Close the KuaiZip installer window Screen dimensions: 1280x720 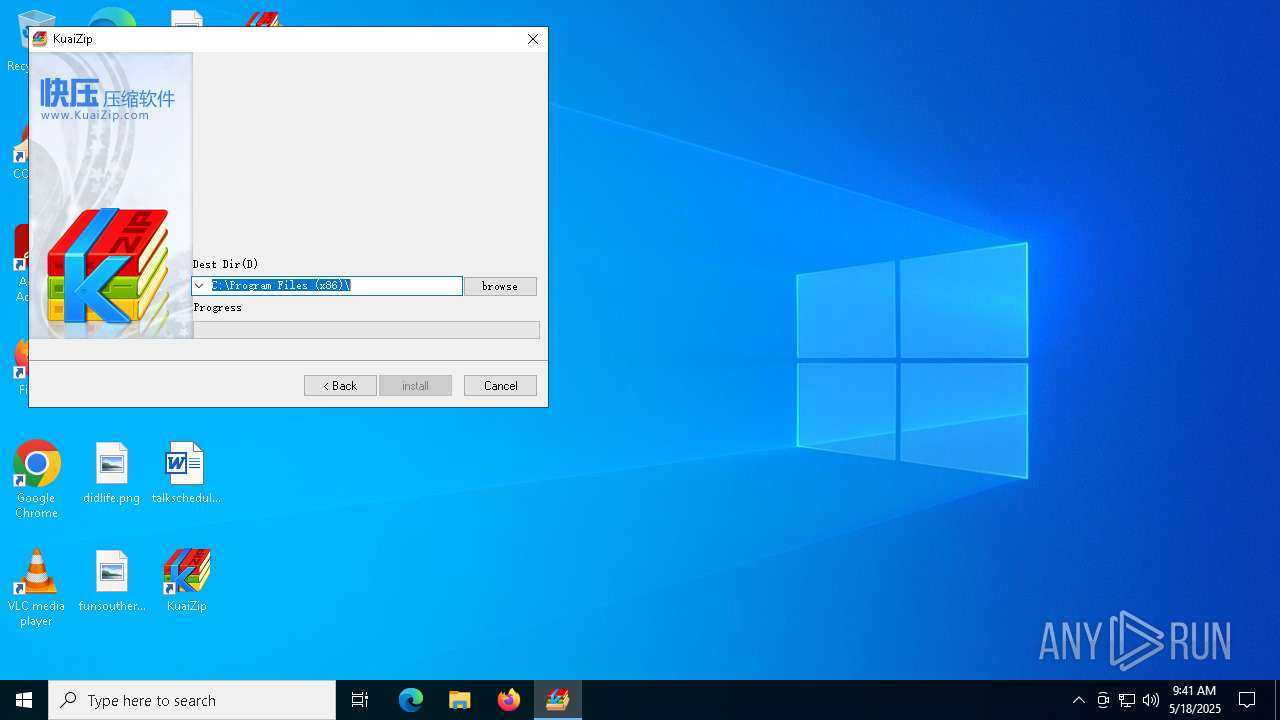coord(533,39)
